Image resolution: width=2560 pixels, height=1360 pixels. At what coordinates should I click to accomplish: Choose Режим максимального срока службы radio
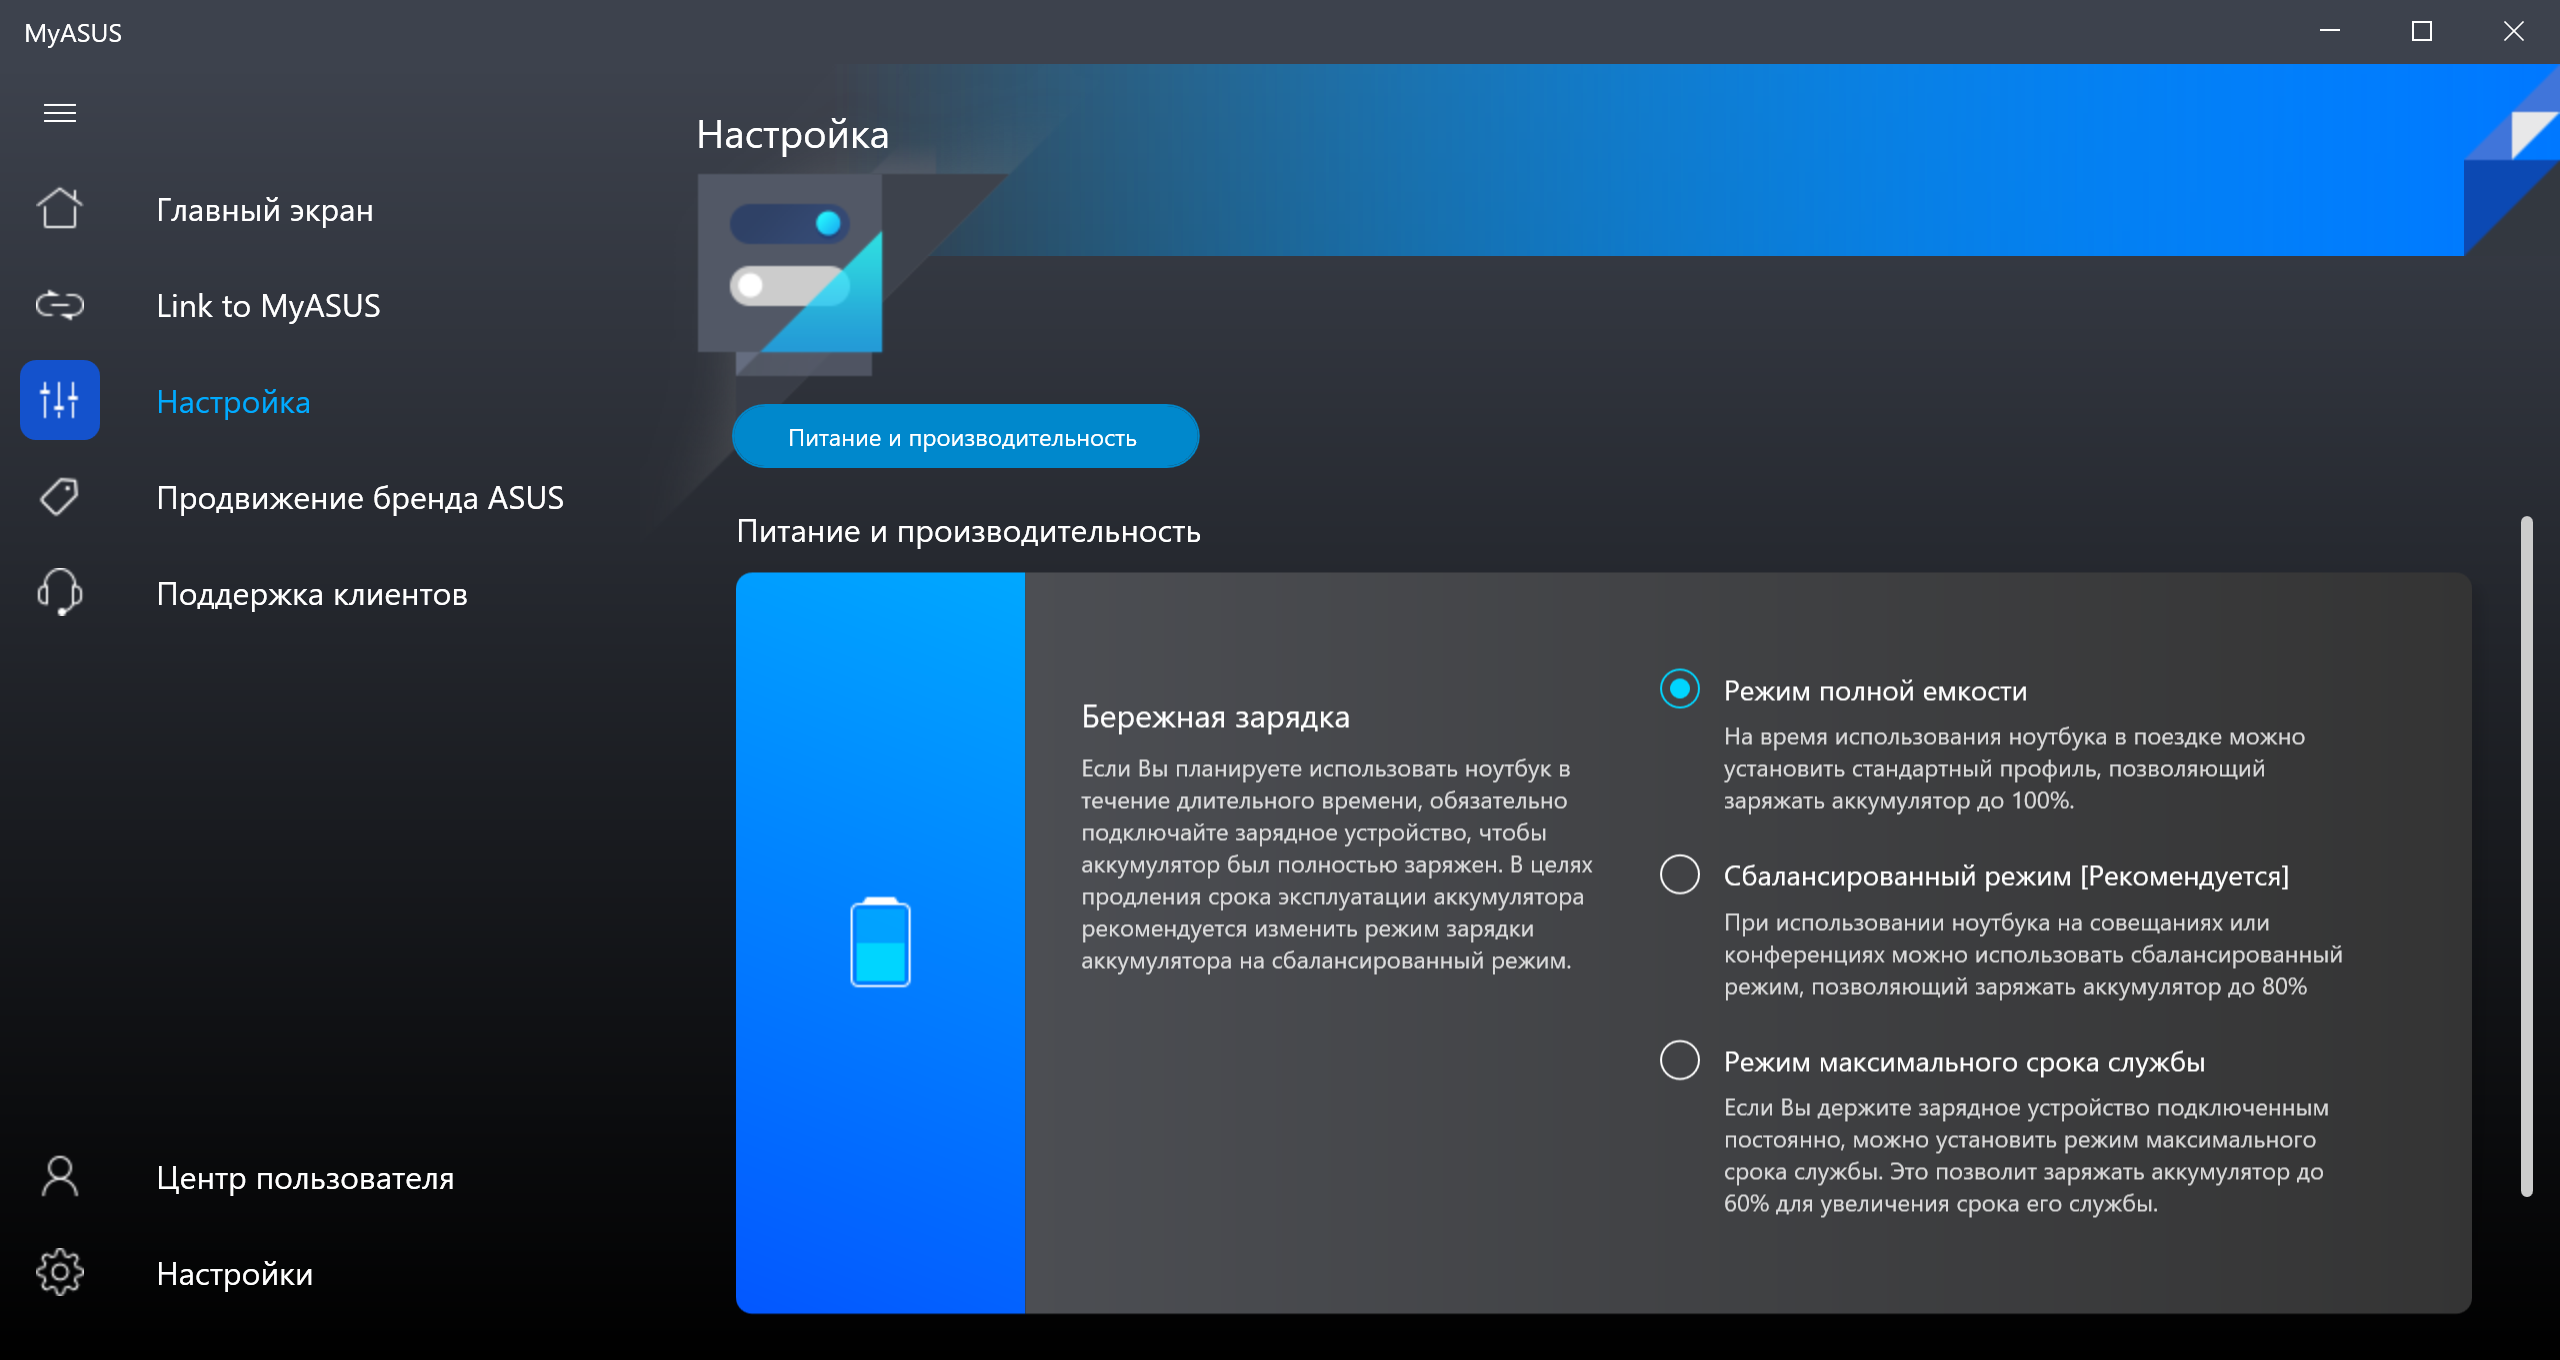point(1680,1060)
